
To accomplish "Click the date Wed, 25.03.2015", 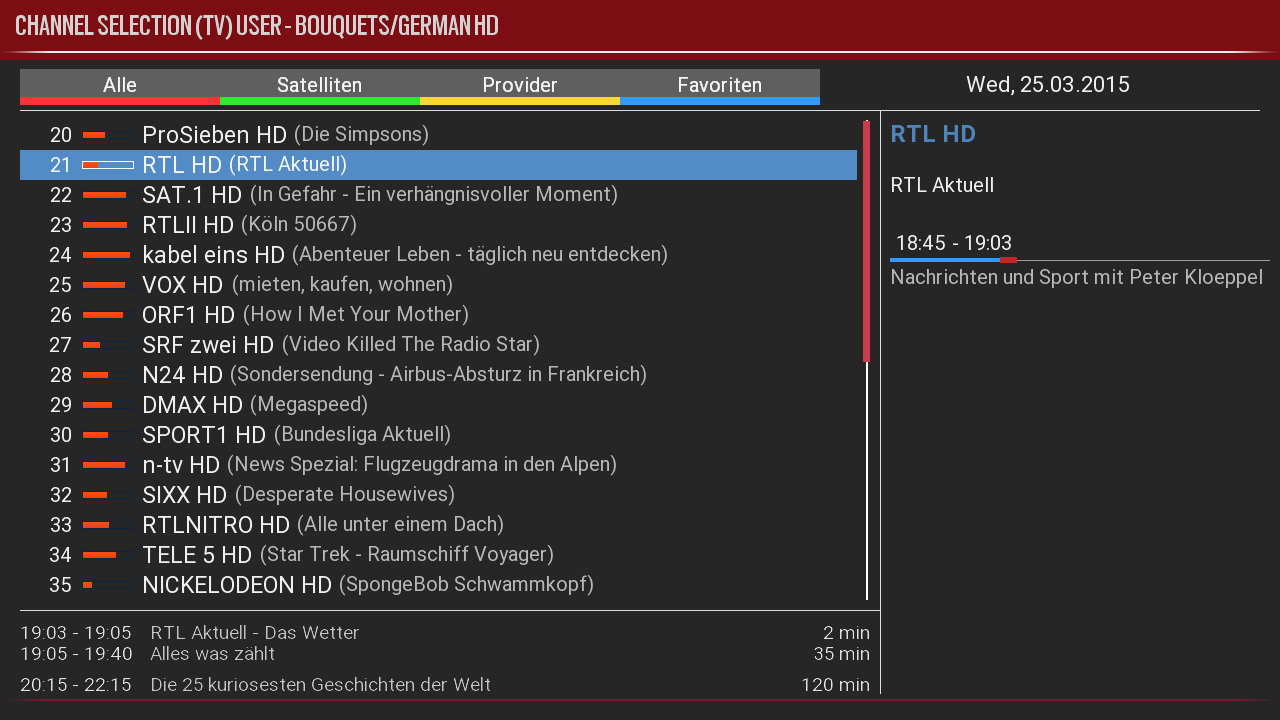I will tap(1048, 85).
